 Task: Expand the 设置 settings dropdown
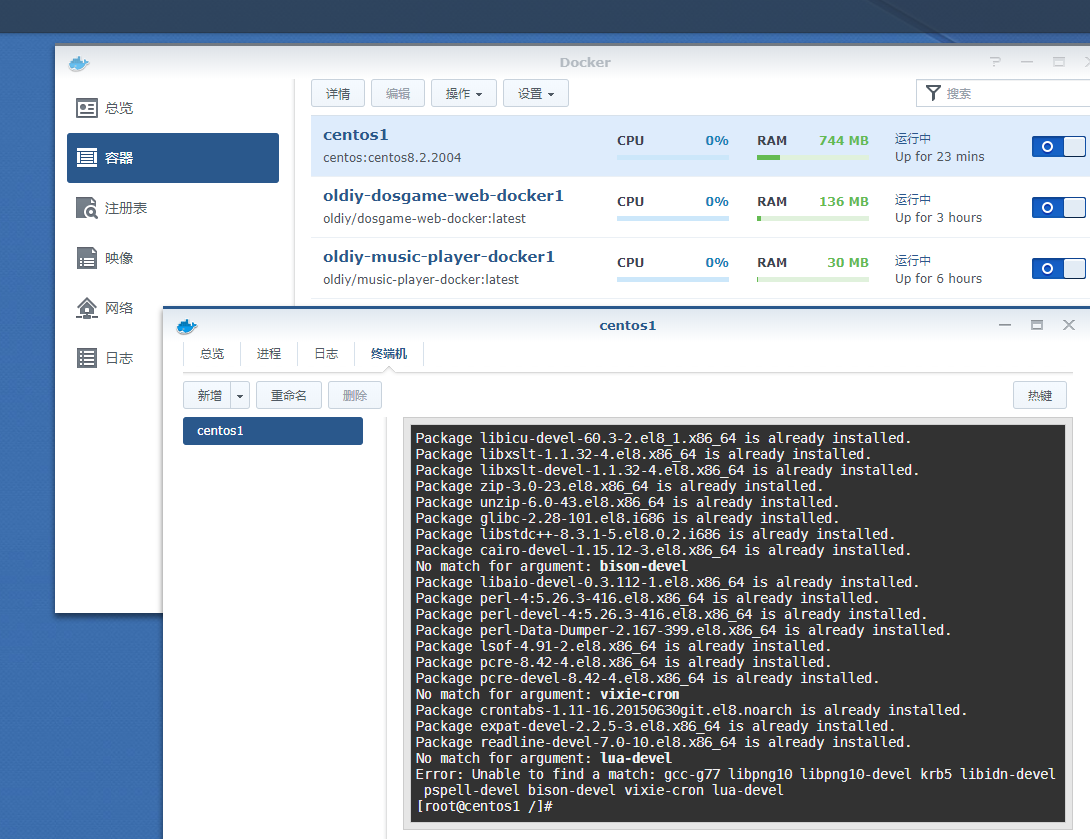[x=536, y=93]
